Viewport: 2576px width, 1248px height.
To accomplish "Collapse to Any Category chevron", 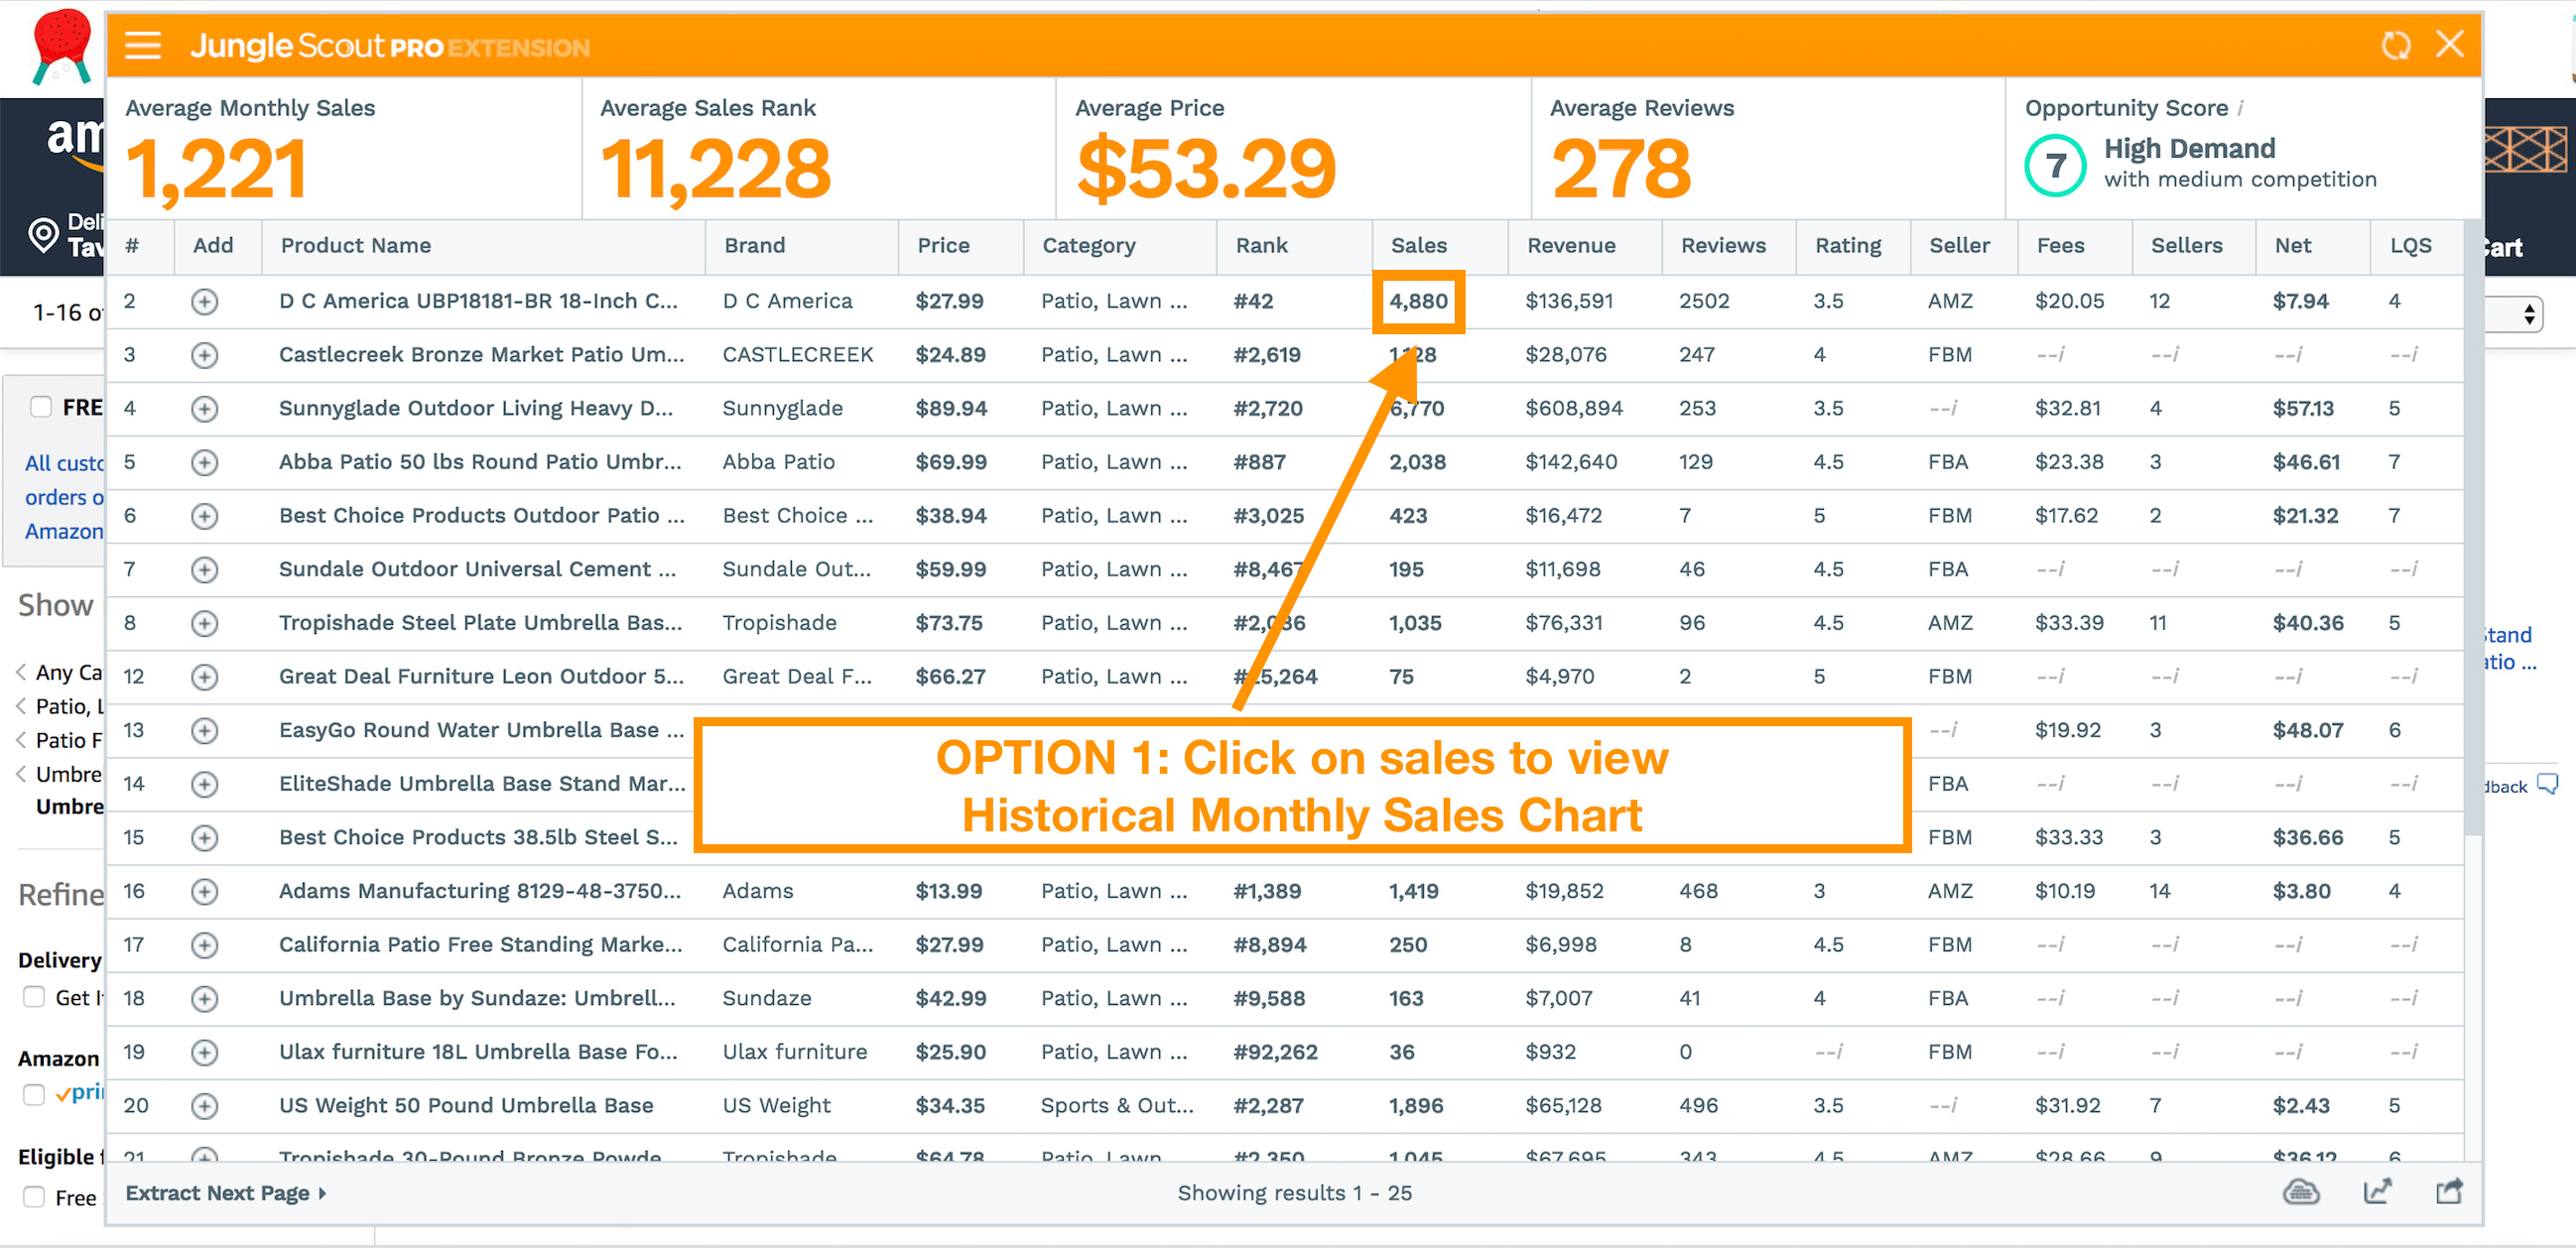I will tap(21, 671).
